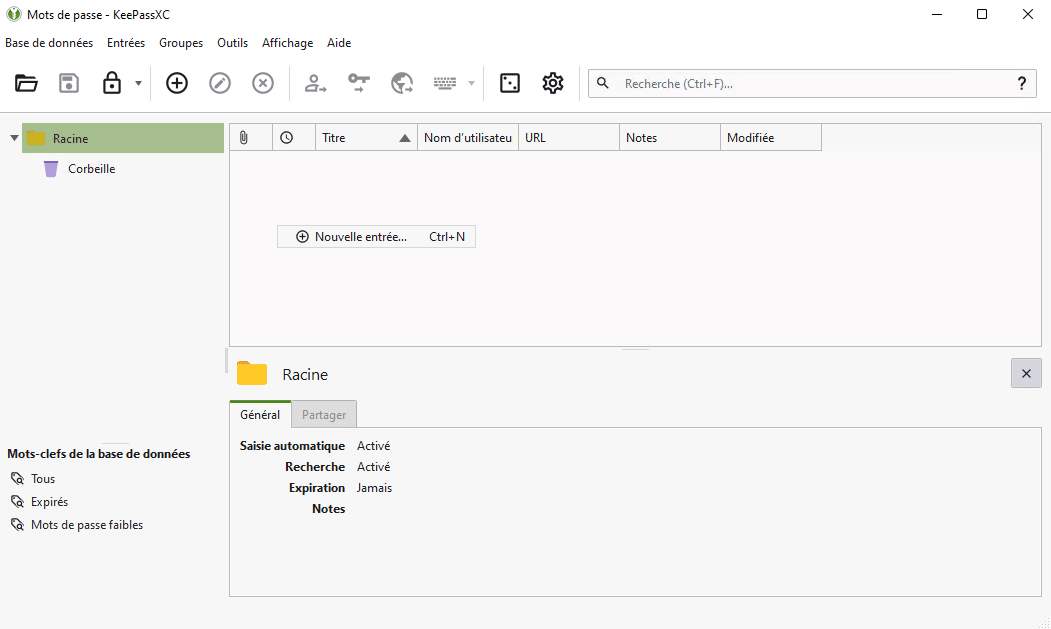Click the edit entry pencil icon
The image size is (1051, 629).
coord(219,83)
